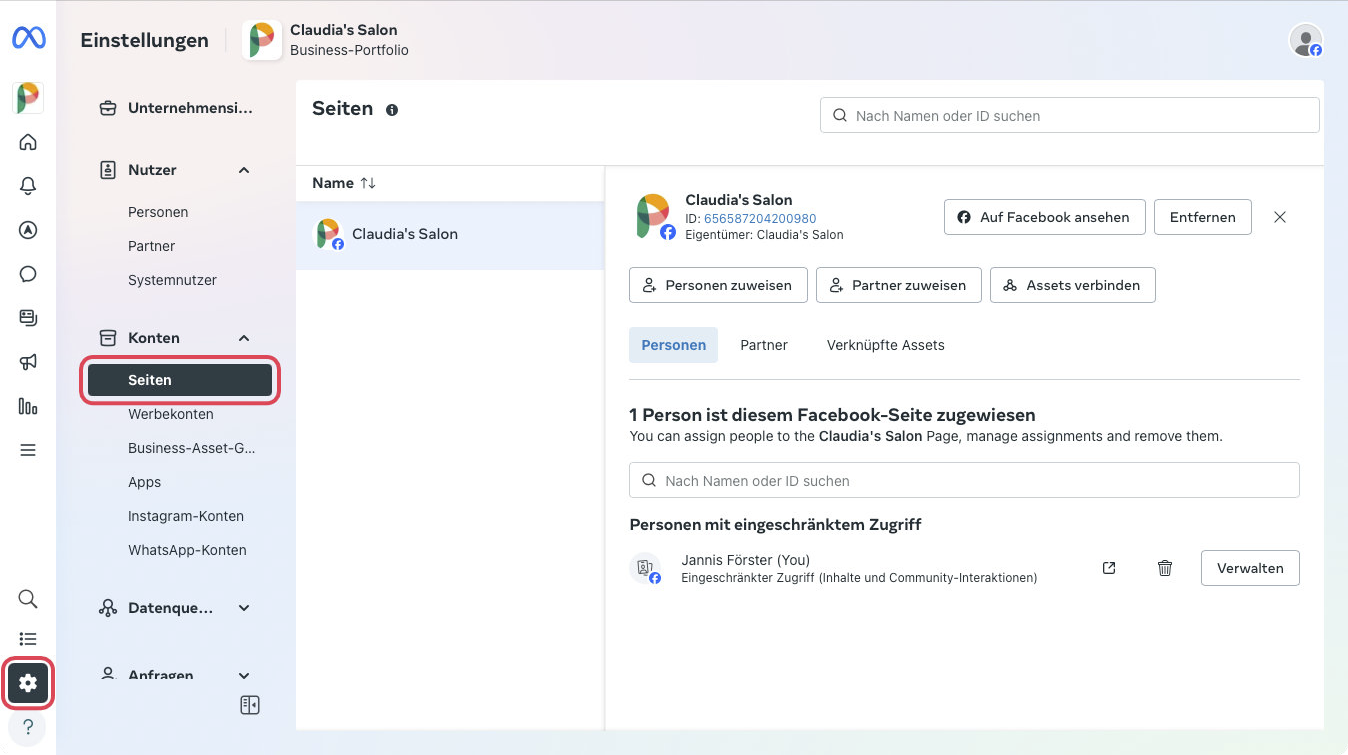
Task: Switch to Verknüpfte Assets tab
Action: click(886, 345)
